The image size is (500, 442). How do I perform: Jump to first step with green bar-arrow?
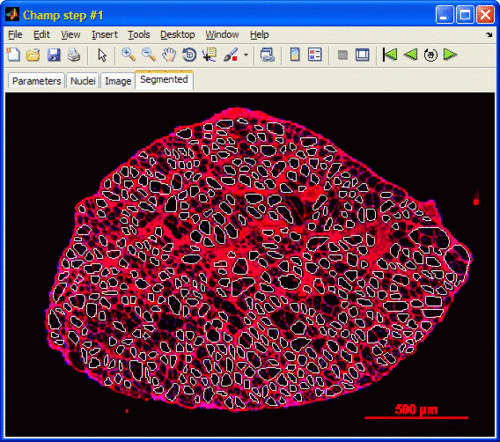pyautogui.click(x=390, y=54)
